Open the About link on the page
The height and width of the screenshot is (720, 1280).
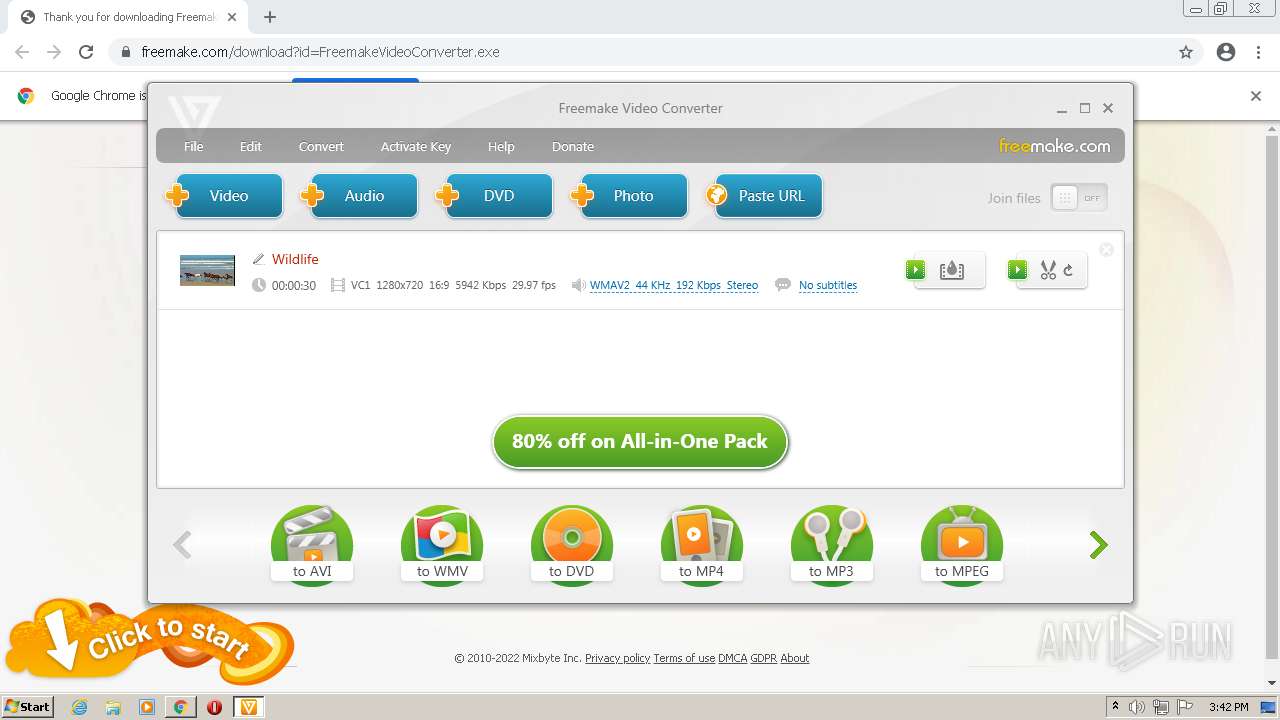click(x=795, y=658)
